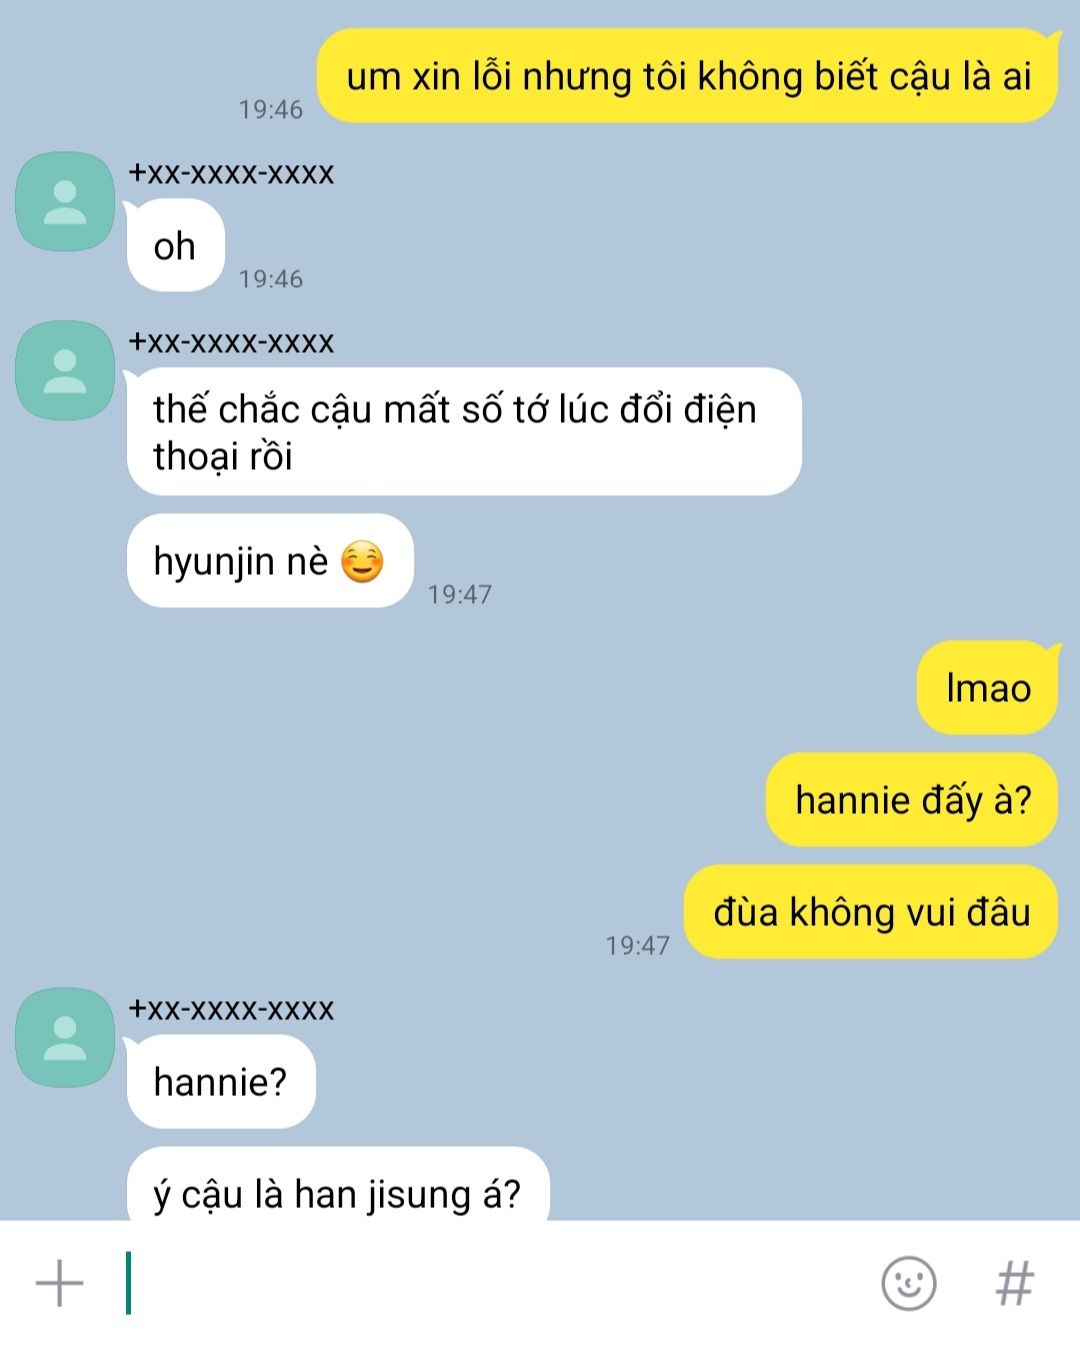1080x1346 pixels.
Task: Open profile avatar beside "hannie?" message
Action: [65, 1037]
